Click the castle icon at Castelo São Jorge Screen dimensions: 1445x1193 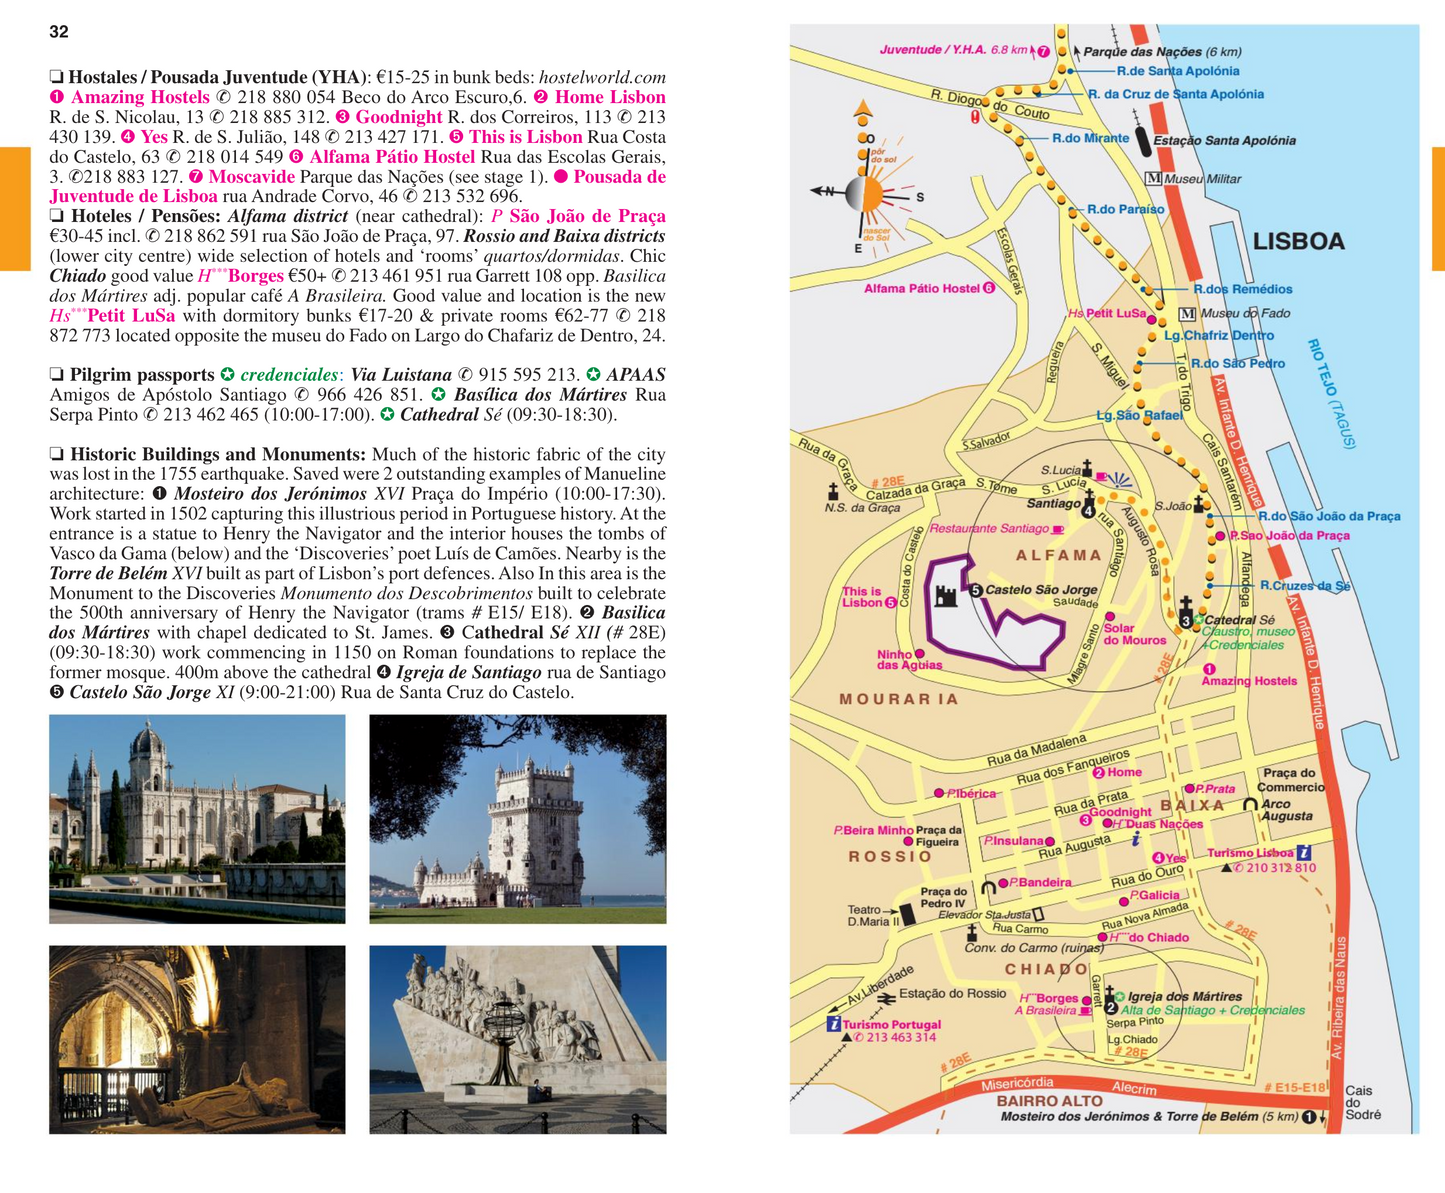(x=945, y=597)
